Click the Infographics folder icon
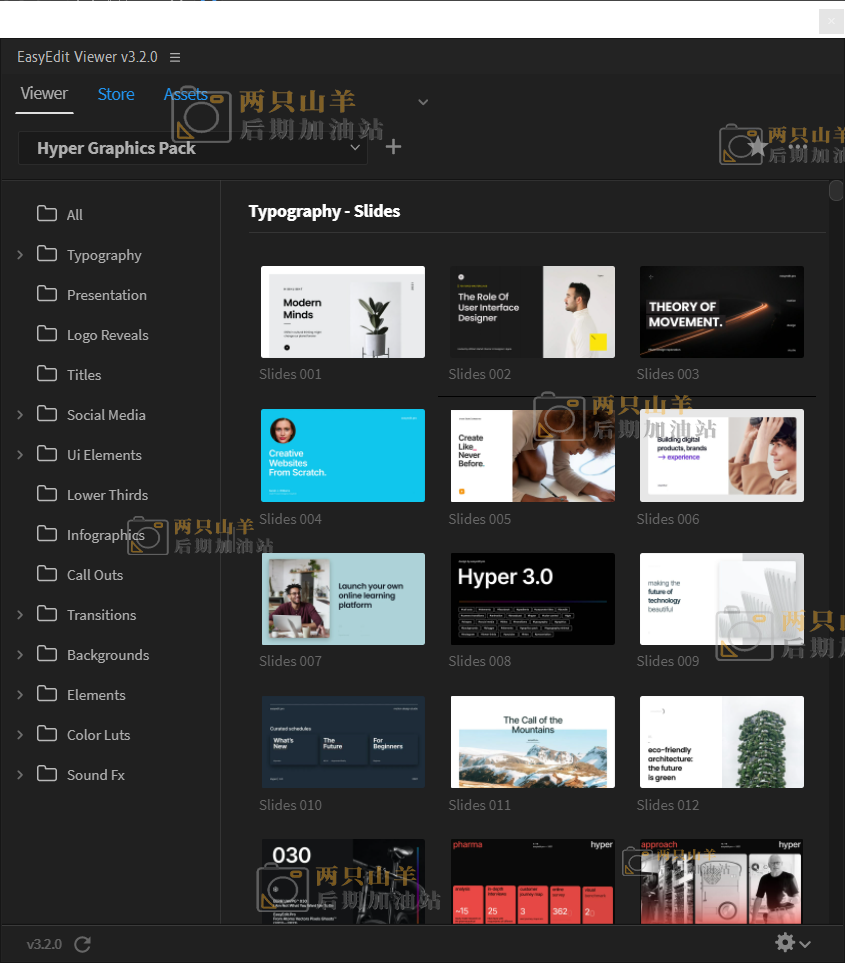Viewport: 845px width, 963px height. pos(47,534)
